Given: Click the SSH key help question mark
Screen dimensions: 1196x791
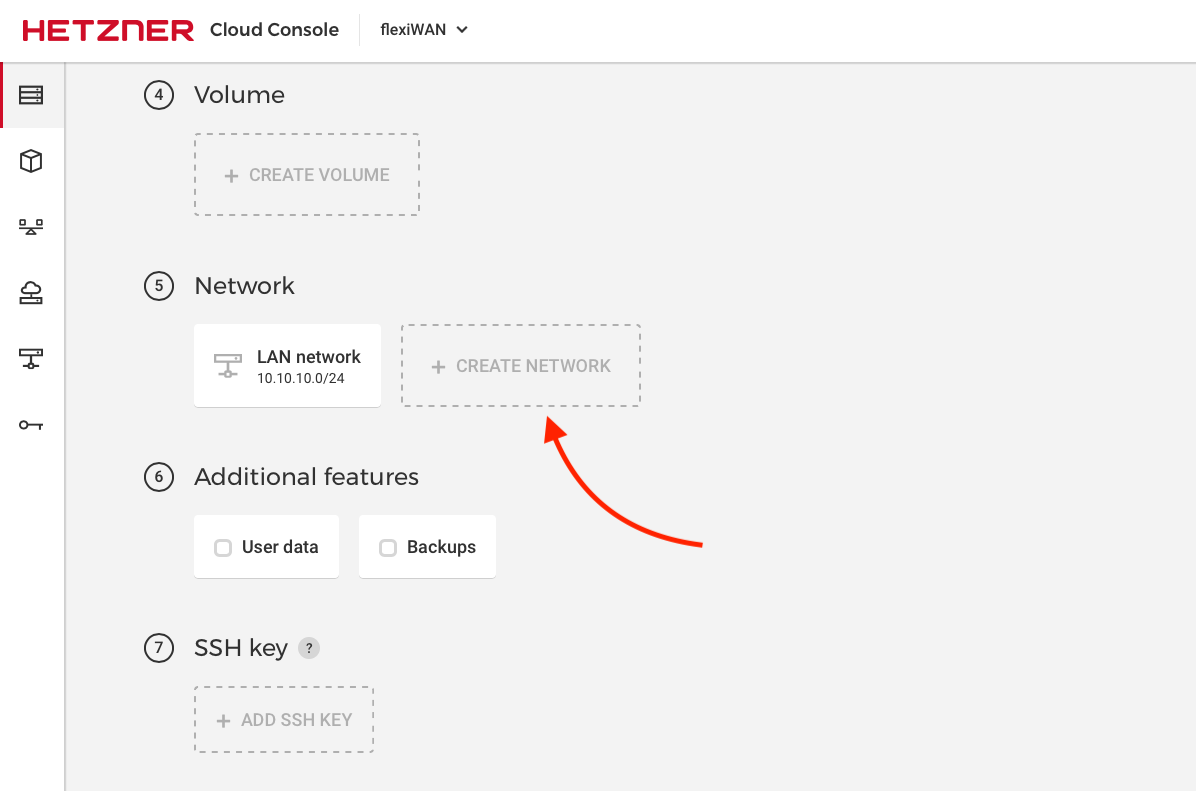Looking at the screenshot, I should tap(310, 648).
